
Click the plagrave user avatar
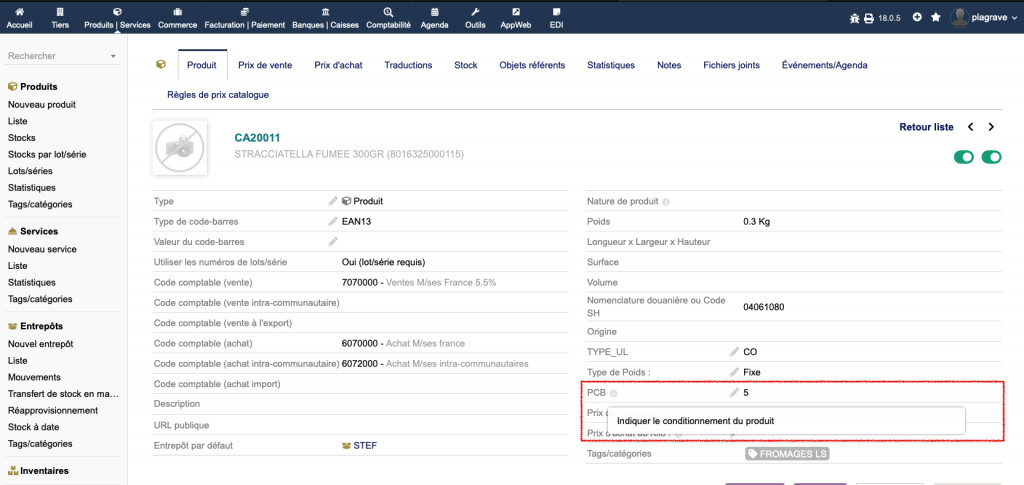point(959,18)
